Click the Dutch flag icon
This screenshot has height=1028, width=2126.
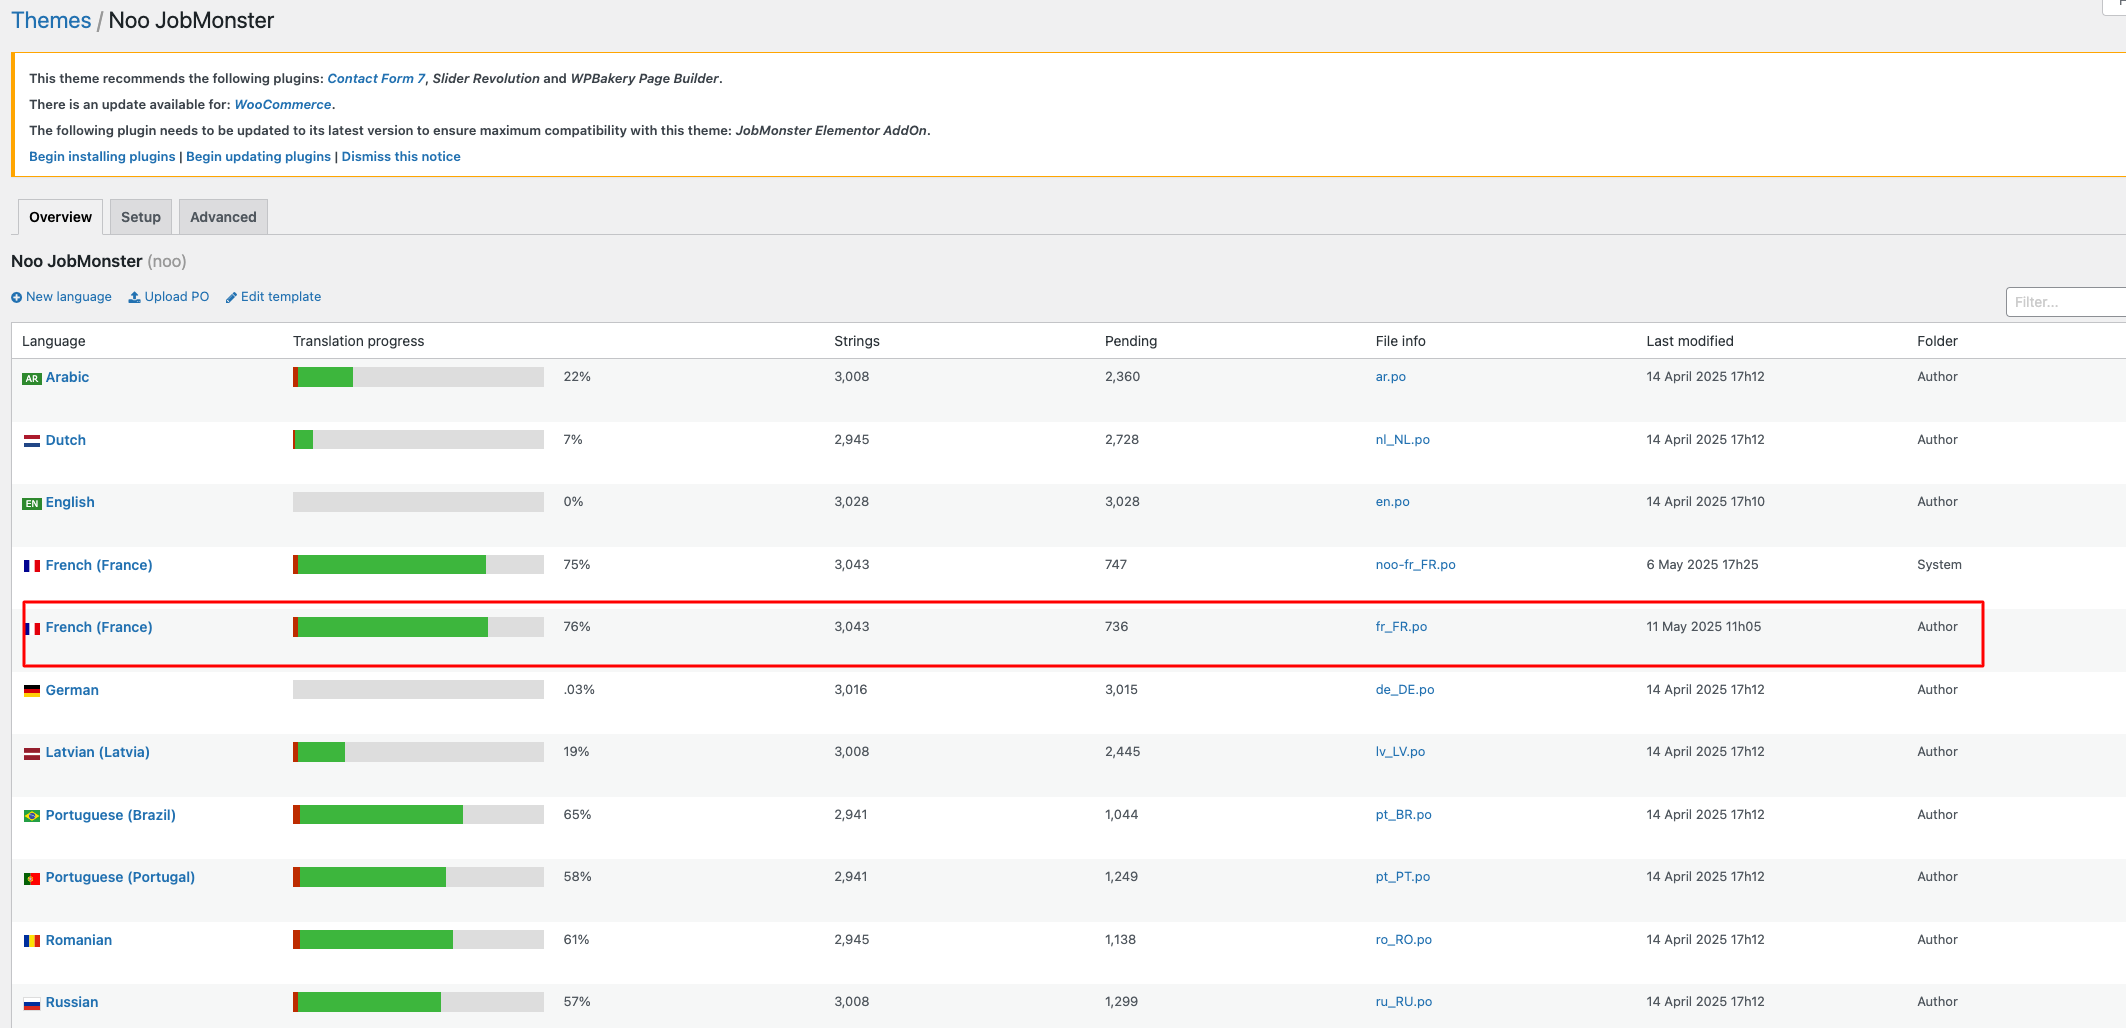[32, 441]
